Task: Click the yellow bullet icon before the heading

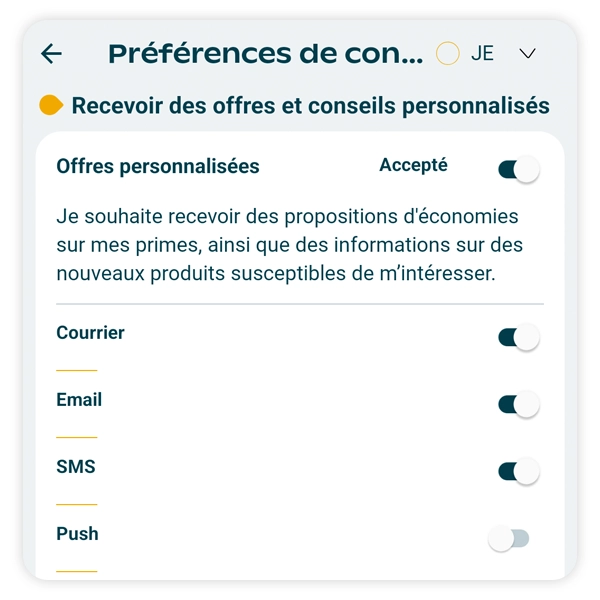Action: coord(51,105)
